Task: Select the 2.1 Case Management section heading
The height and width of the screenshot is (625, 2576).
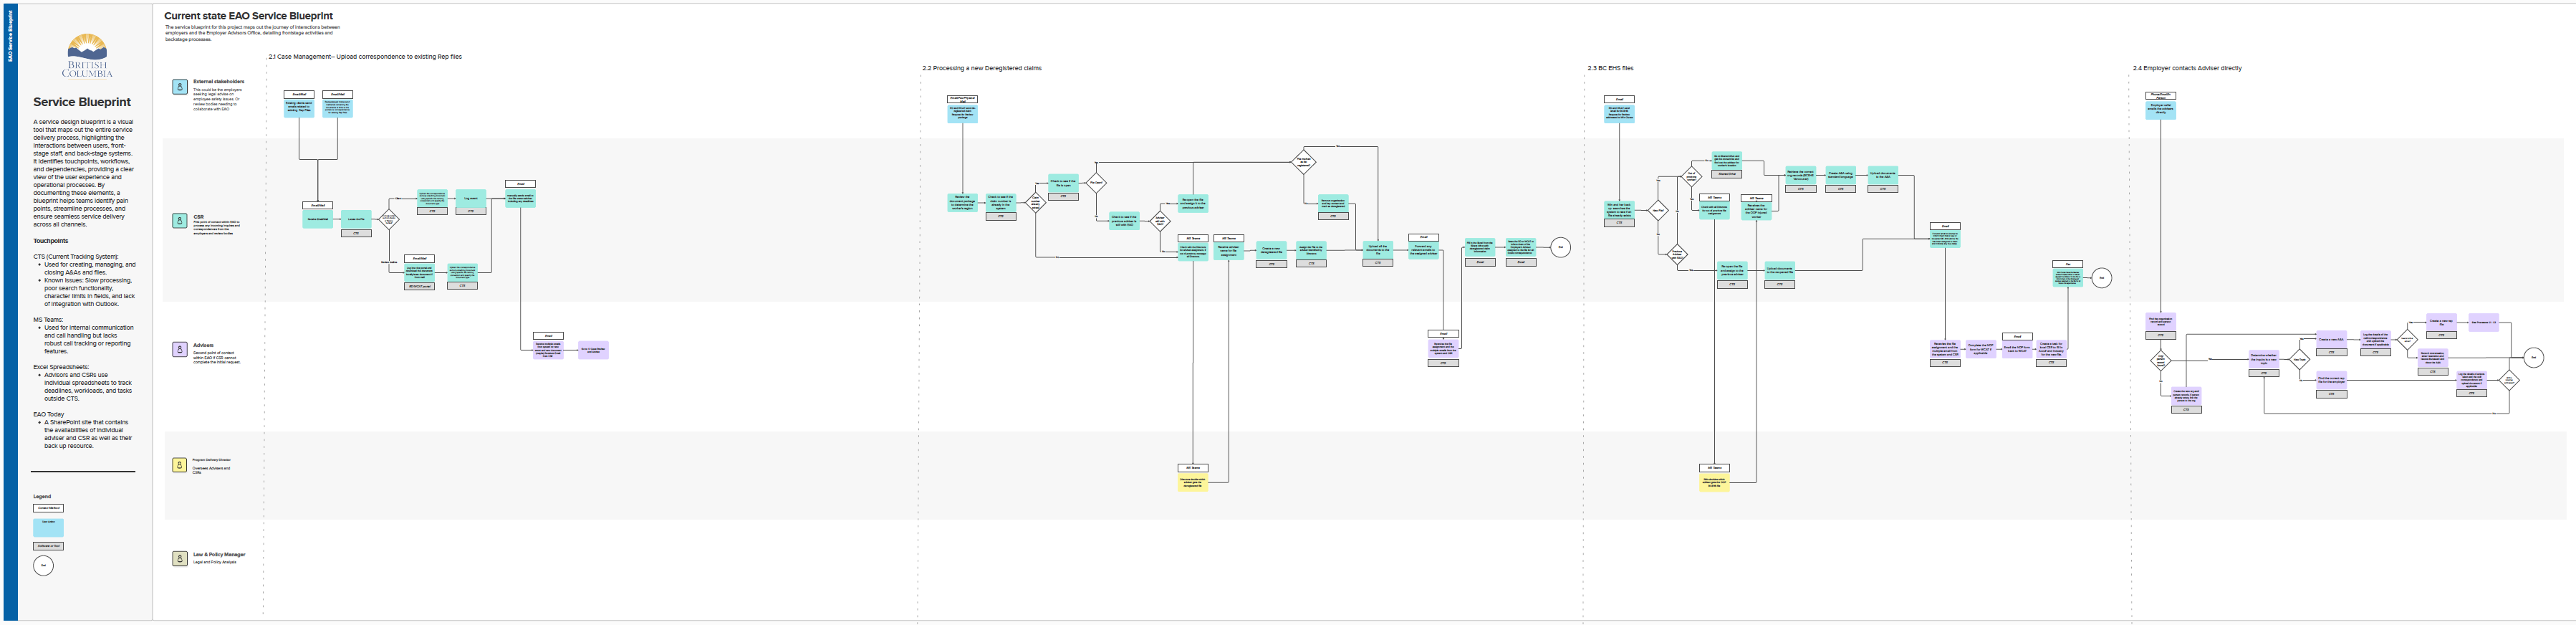Action: 365,57
